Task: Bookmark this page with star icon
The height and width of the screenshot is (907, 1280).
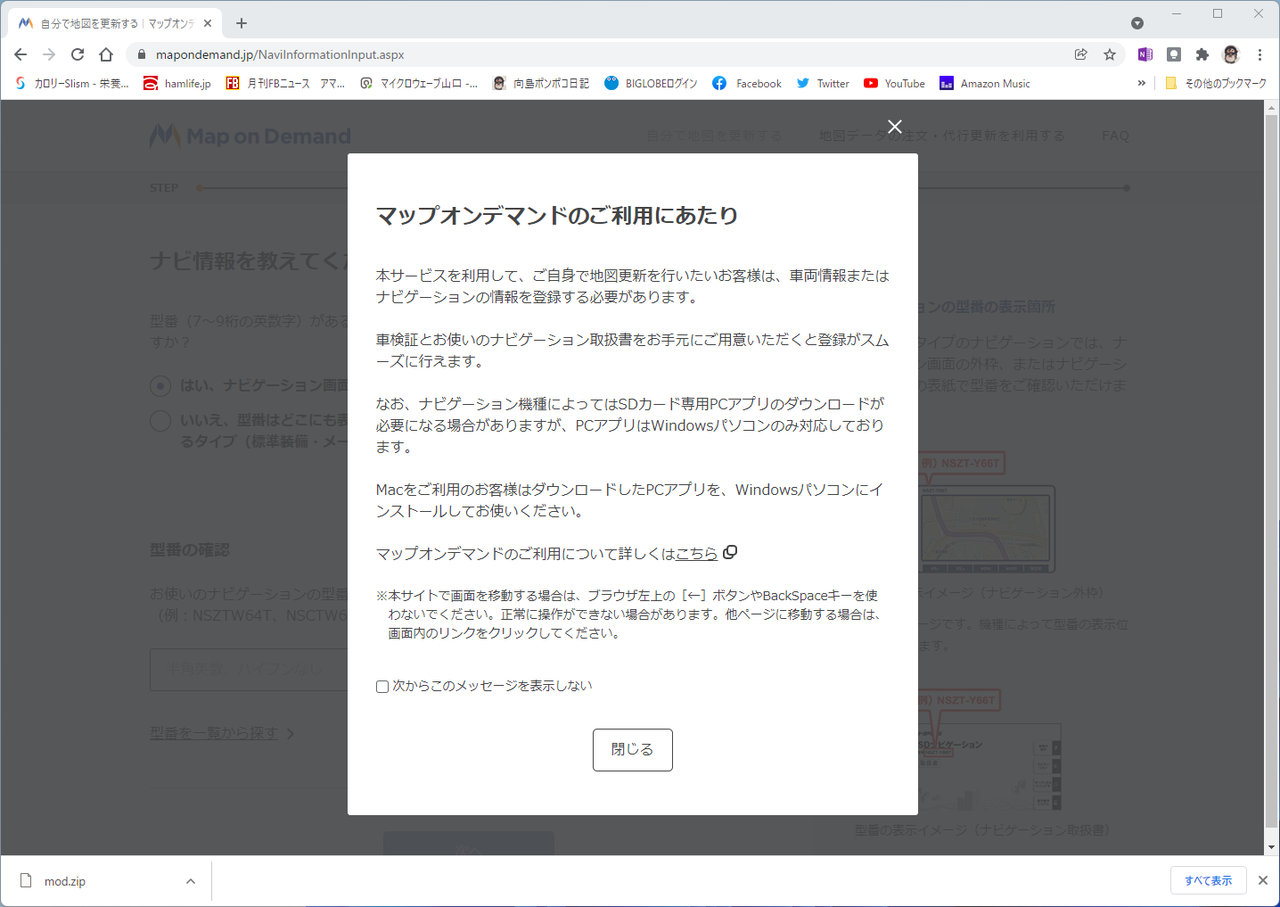Action: click(1109, 55)
